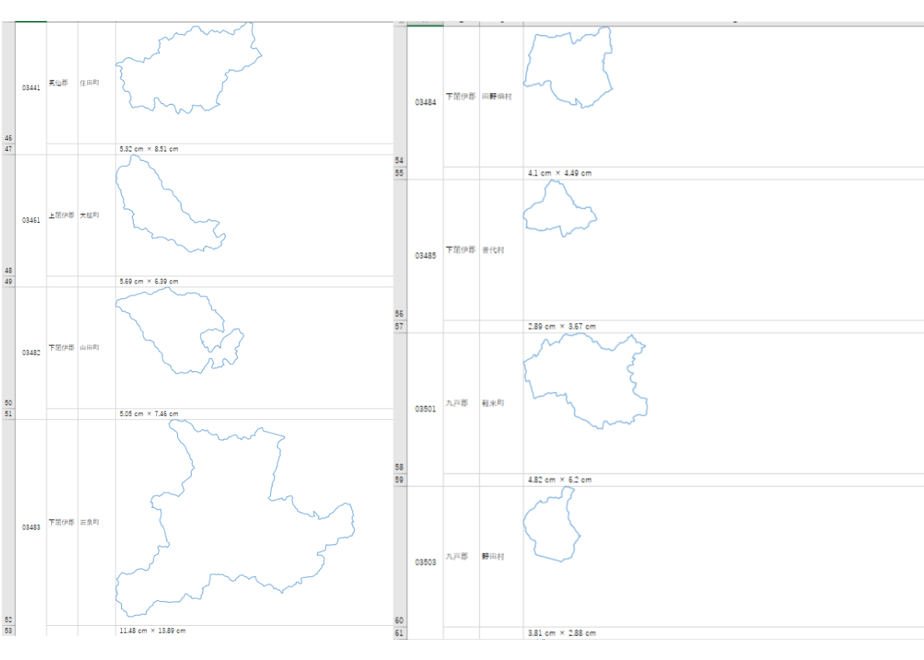
Task: Select the small map outline for 03485
Action: [560, 209]
